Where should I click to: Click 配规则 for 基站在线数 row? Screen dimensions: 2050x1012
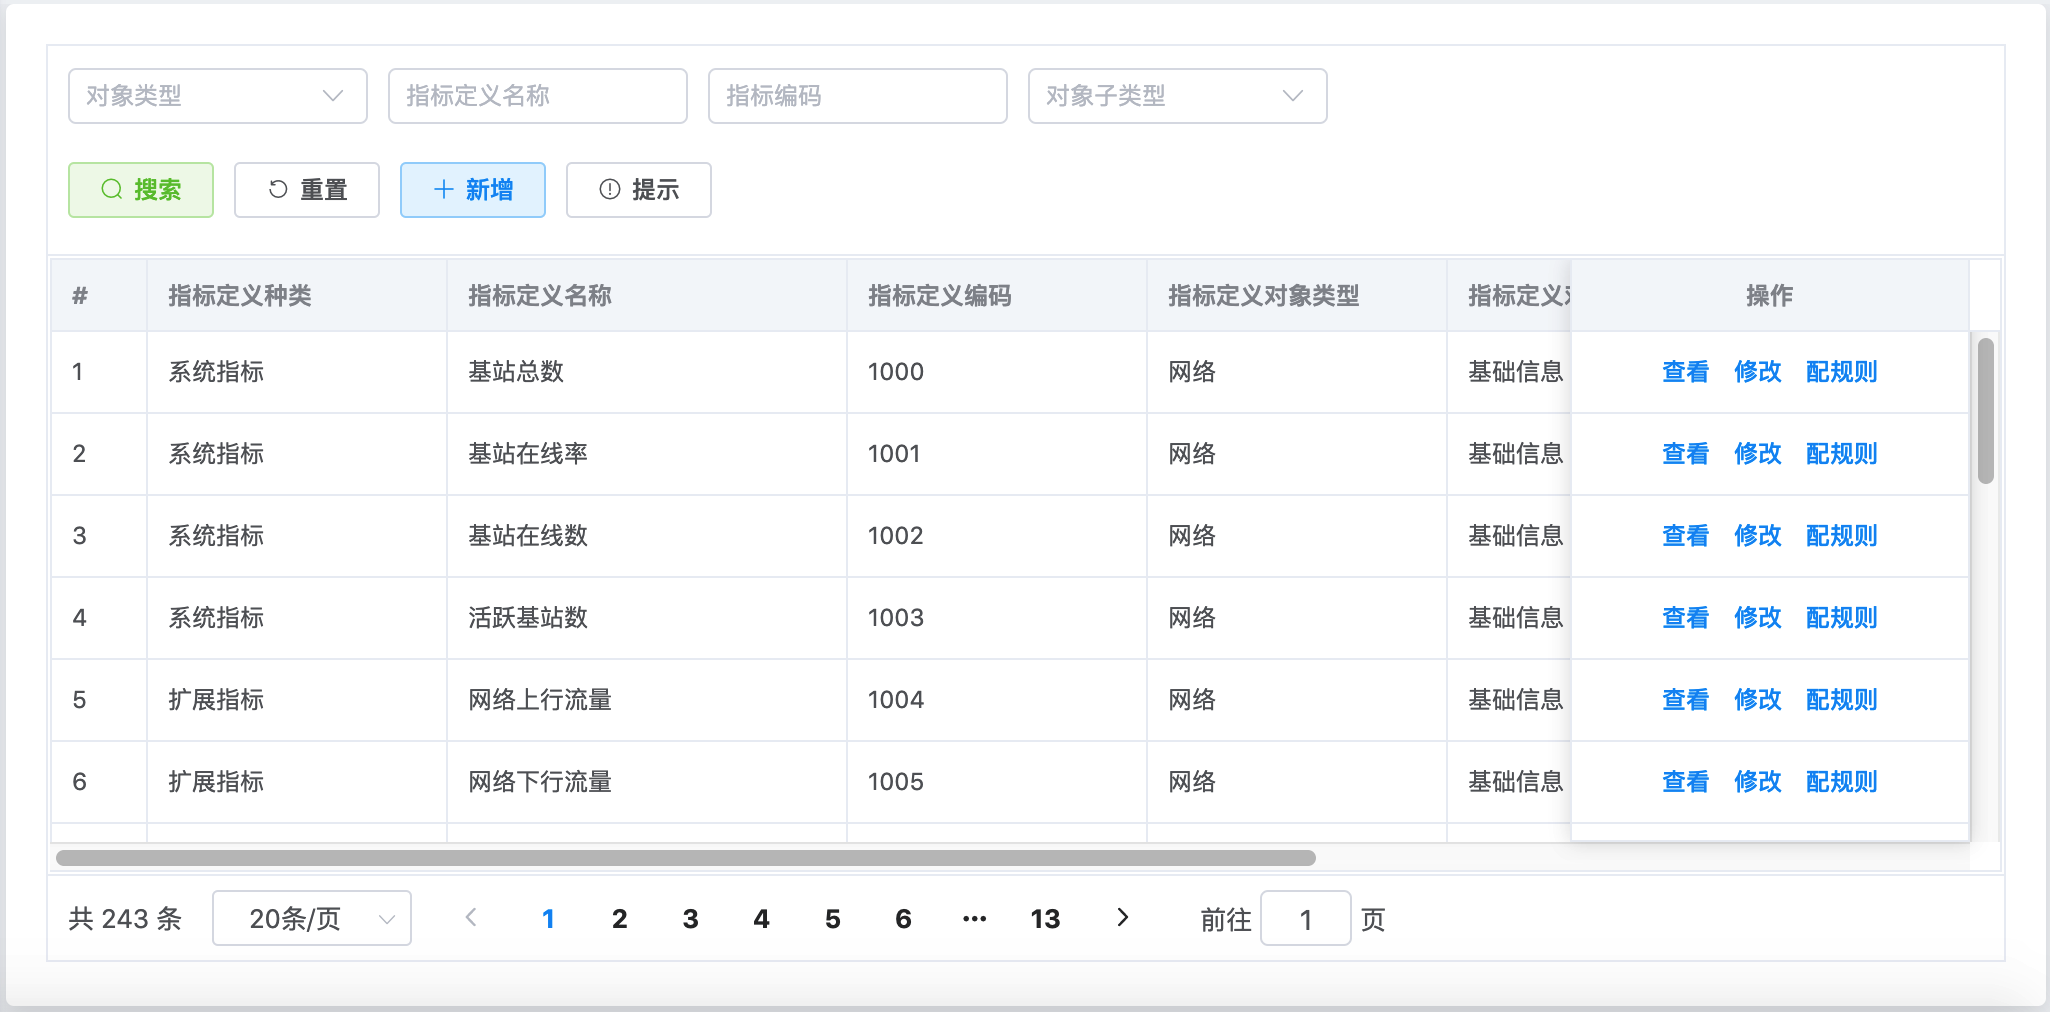[1842, 536]
